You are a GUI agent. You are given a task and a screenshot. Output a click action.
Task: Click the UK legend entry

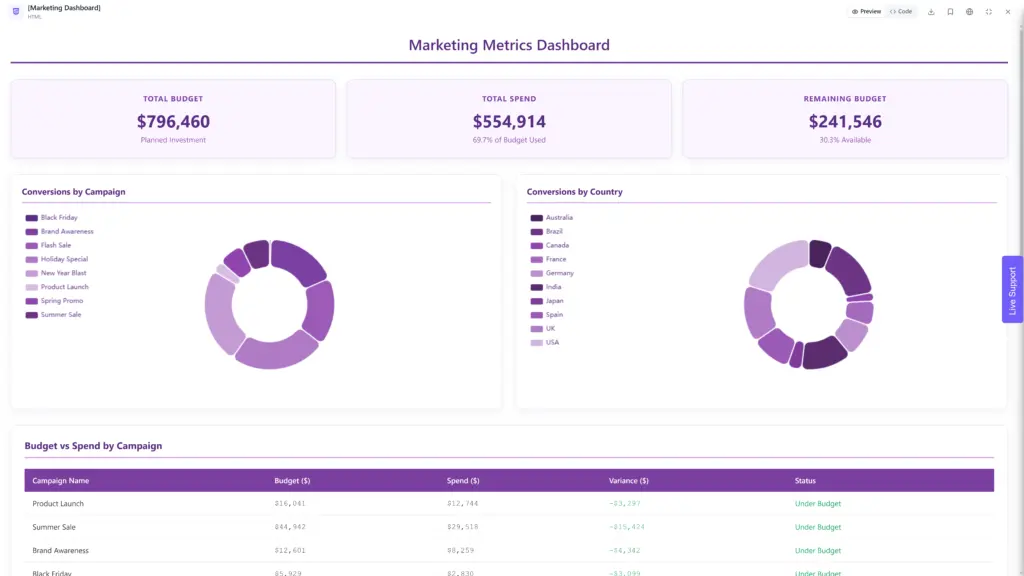543,328
